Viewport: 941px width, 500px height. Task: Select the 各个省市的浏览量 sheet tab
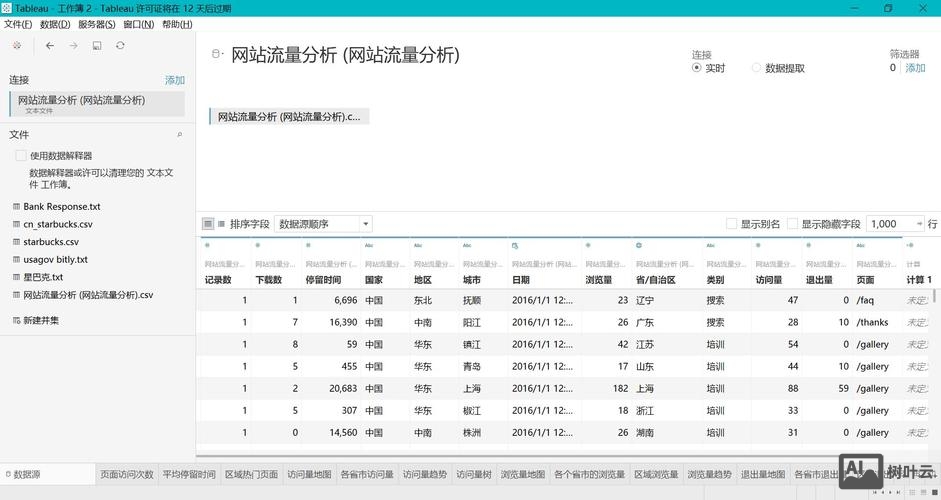pyautogui.click(x=589, y=474)
